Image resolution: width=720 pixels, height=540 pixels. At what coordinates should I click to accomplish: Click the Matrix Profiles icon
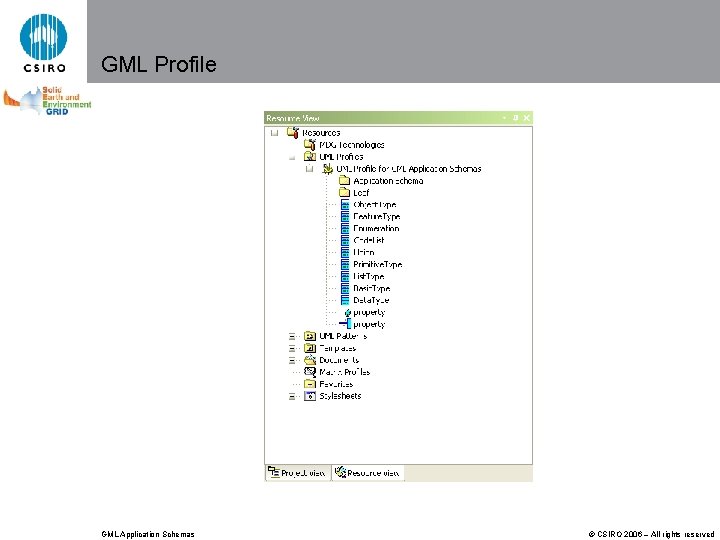pyautogui.click(x=310, y=372)
